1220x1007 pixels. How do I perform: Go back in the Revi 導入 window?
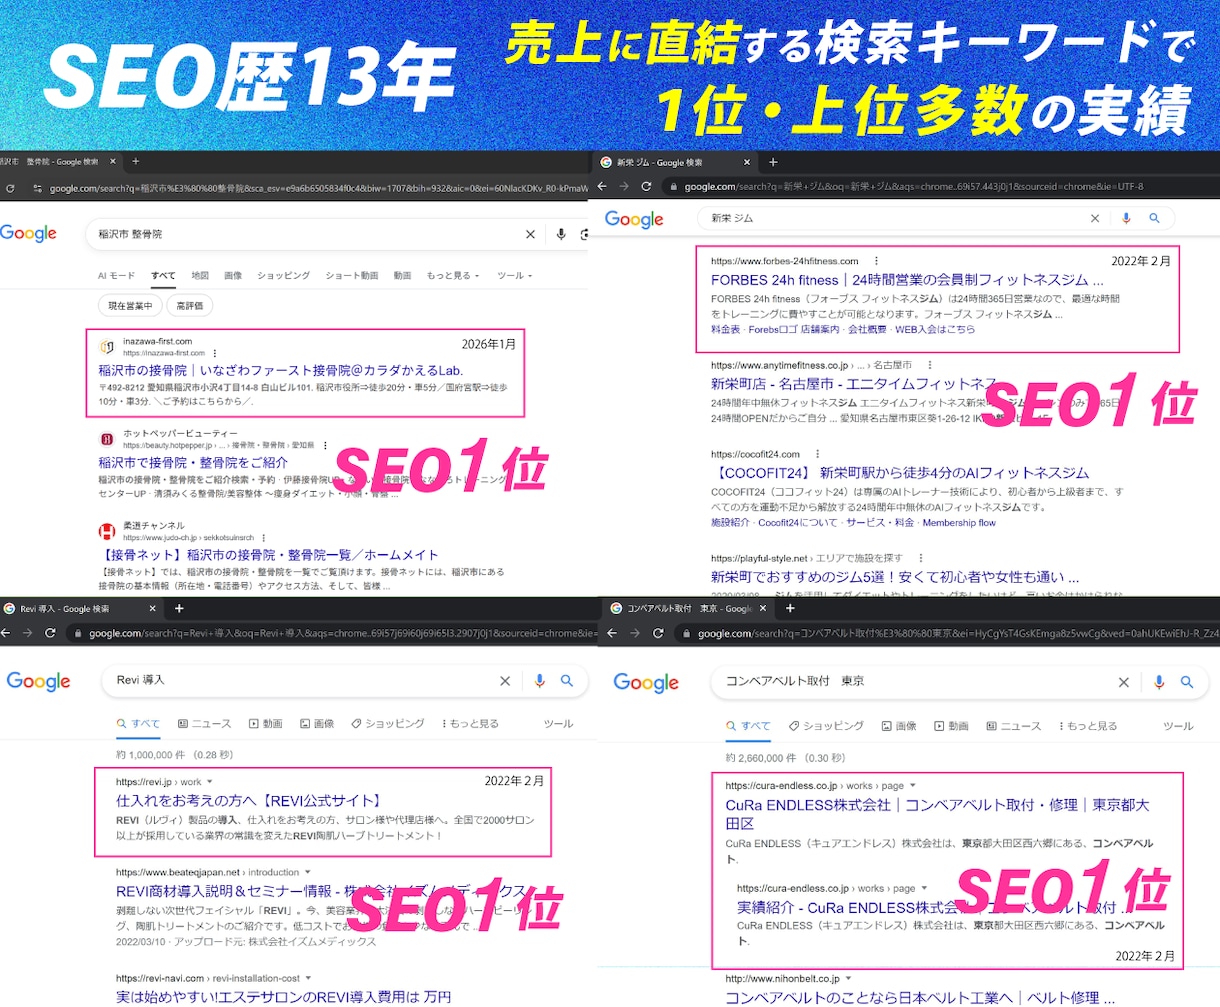[5, 634]
